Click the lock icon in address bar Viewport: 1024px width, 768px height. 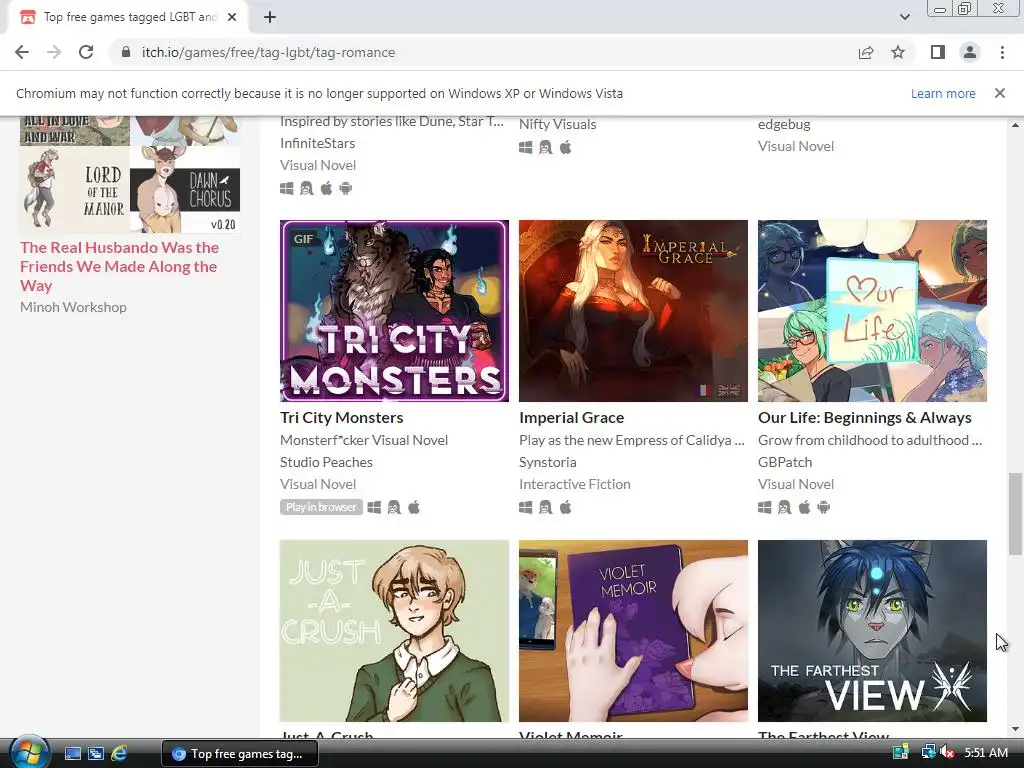(x=126, y=52)
